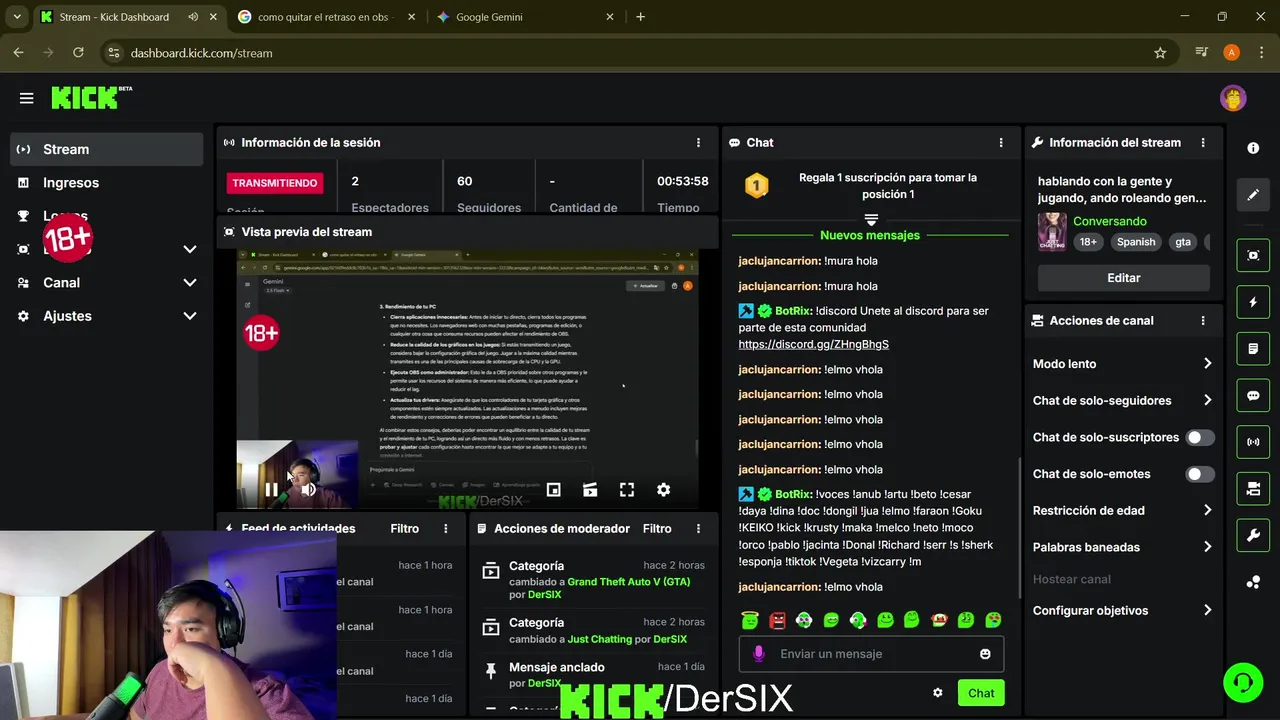
Task: Expand Chat de solo-seguidores settings
Action: 1122,400
